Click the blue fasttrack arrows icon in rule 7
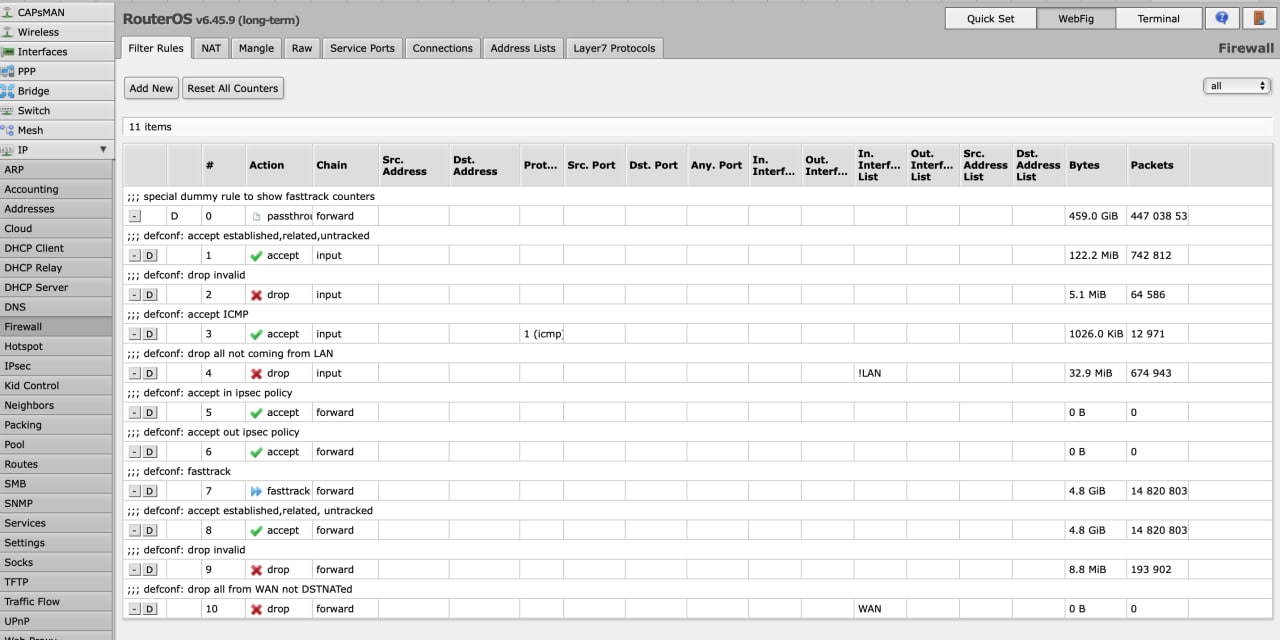This screenshot has height=640, width=1280. 256,491
